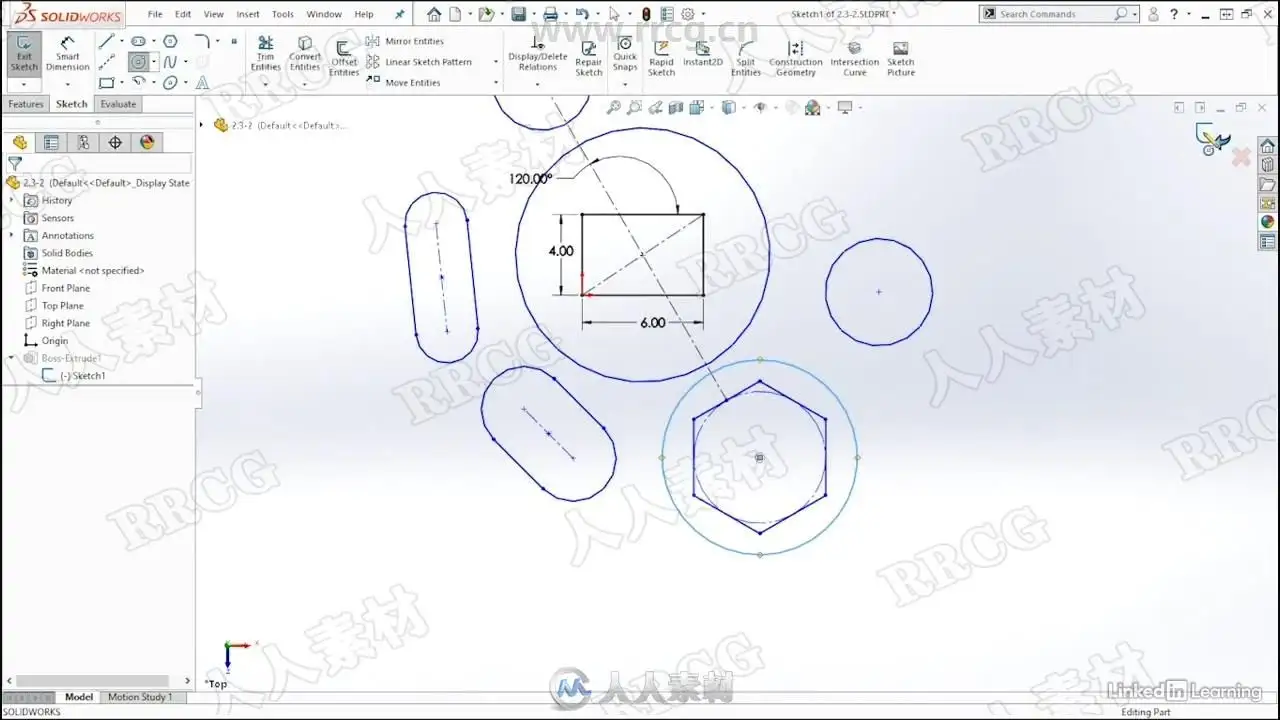Toggle Rapid Sketch
Viewport: 1280px width, 720px height.
[661, 59]
